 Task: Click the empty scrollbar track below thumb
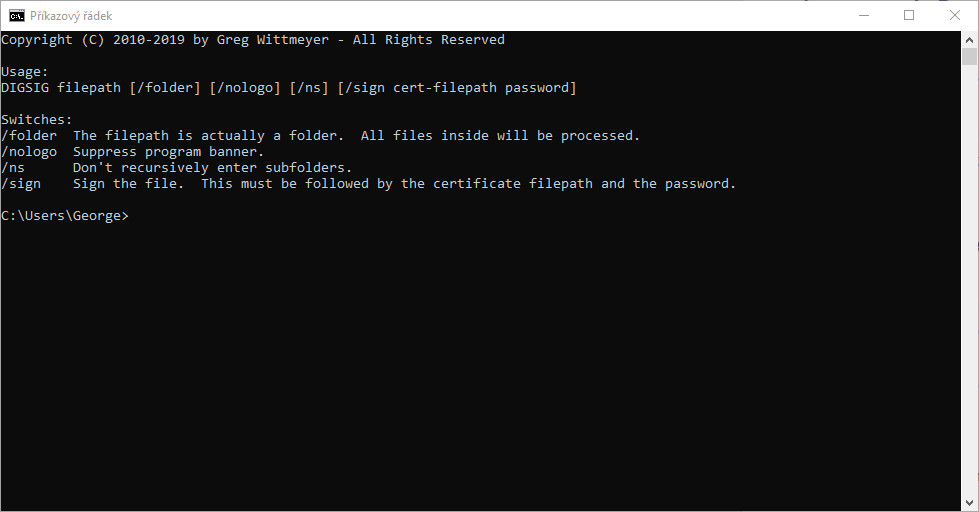(x=969, y=281)
